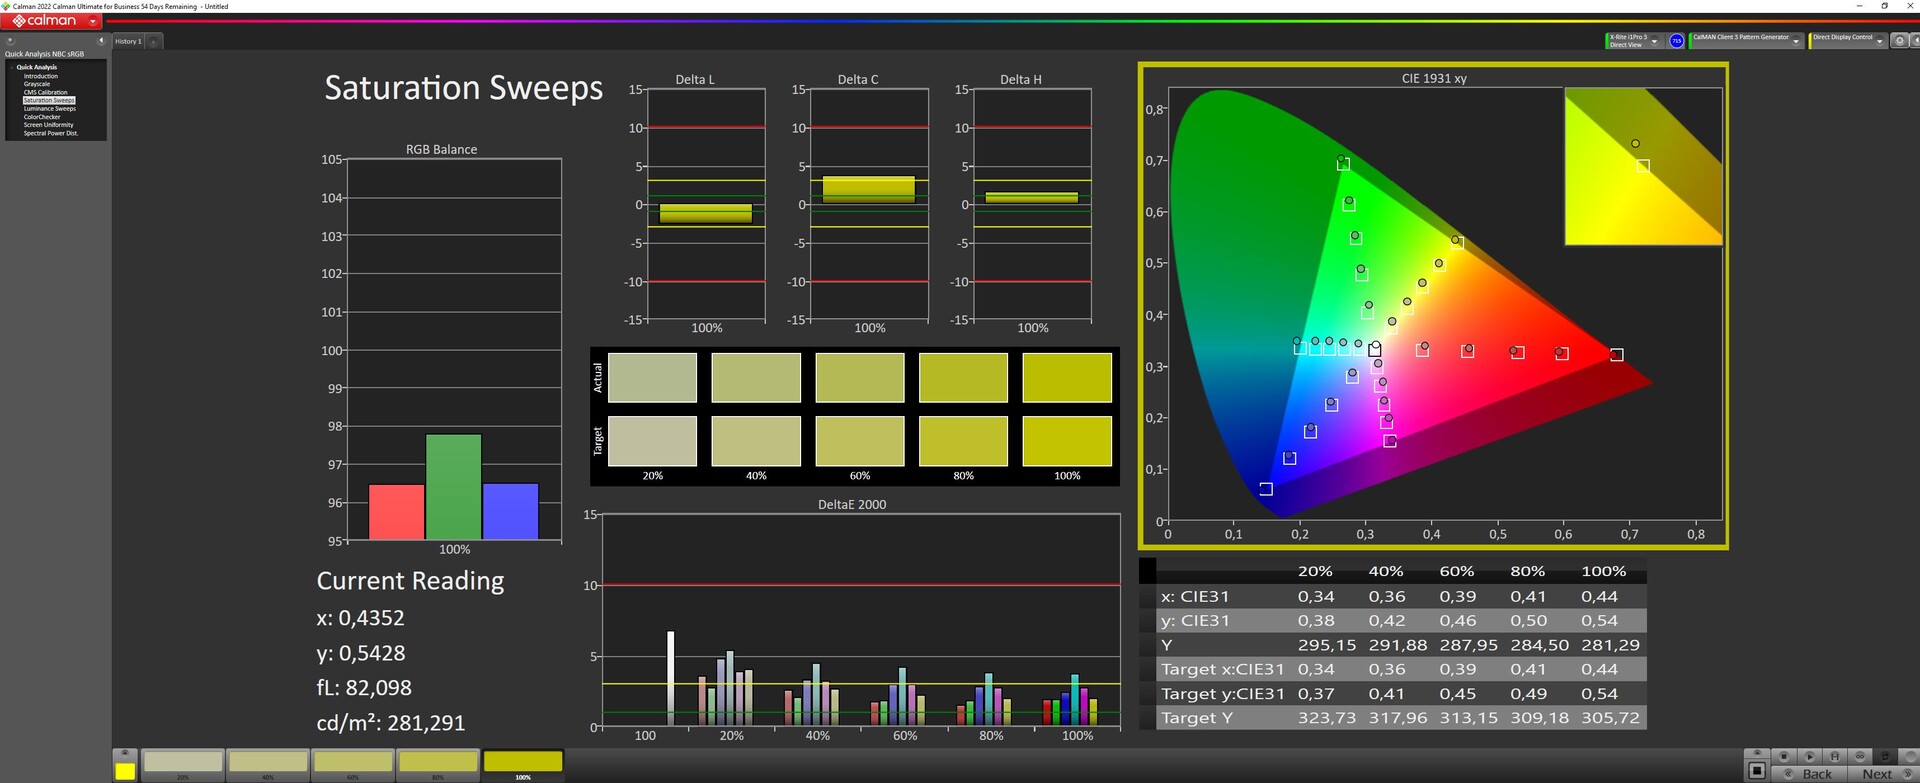1920x783 pixels.
Task: Click the H hold icon in bottom toolbar
Action: click(x=1834, y=756)
